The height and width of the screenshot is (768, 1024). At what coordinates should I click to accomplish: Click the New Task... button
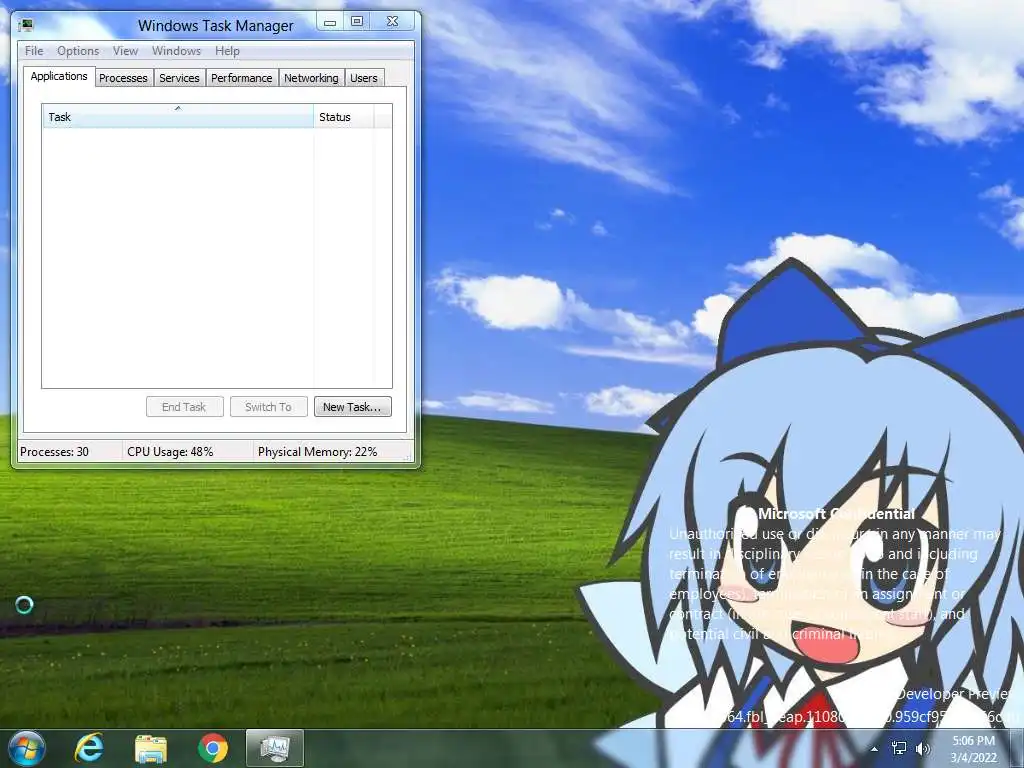coord(353,407)
